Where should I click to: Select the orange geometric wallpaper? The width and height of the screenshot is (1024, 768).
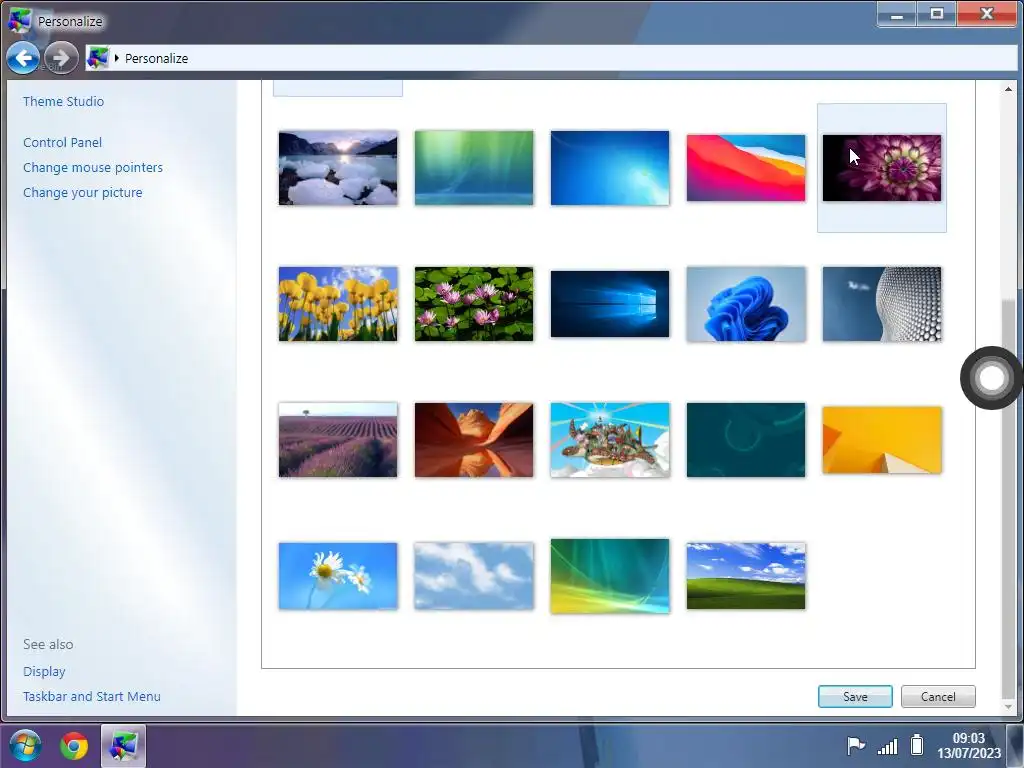coord(882,440)
